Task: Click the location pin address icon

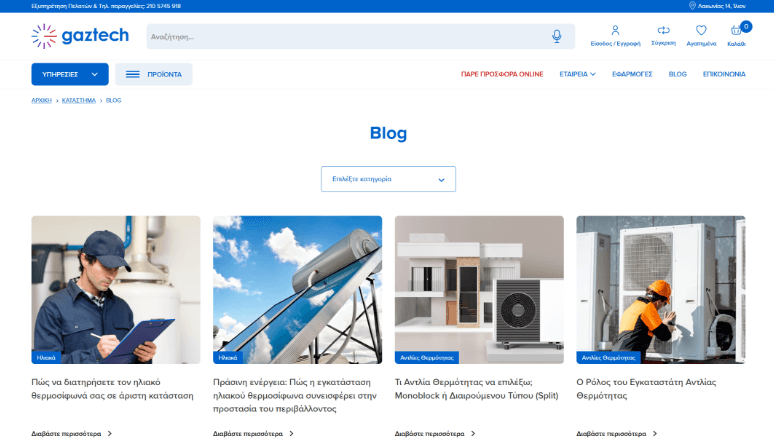Action: tap(692, 5)
